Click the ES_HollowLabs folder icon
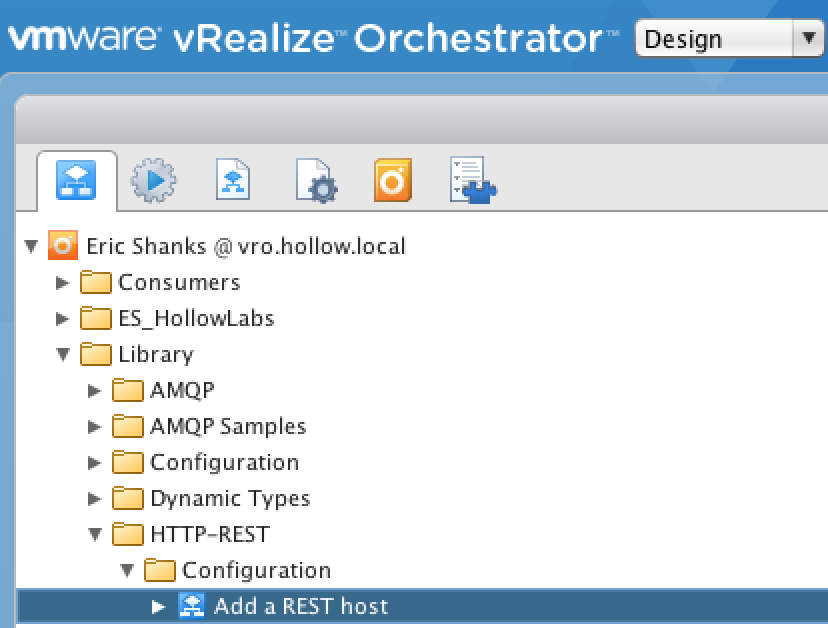This screenshot has height=628, width=828. (x=96, y=318)
